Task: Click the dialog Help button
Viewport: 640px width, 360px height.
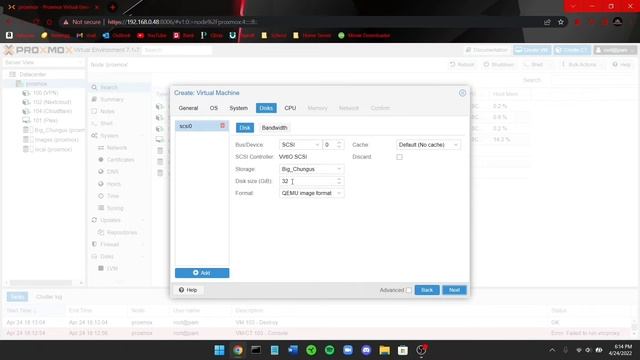Action: point(188,290)
